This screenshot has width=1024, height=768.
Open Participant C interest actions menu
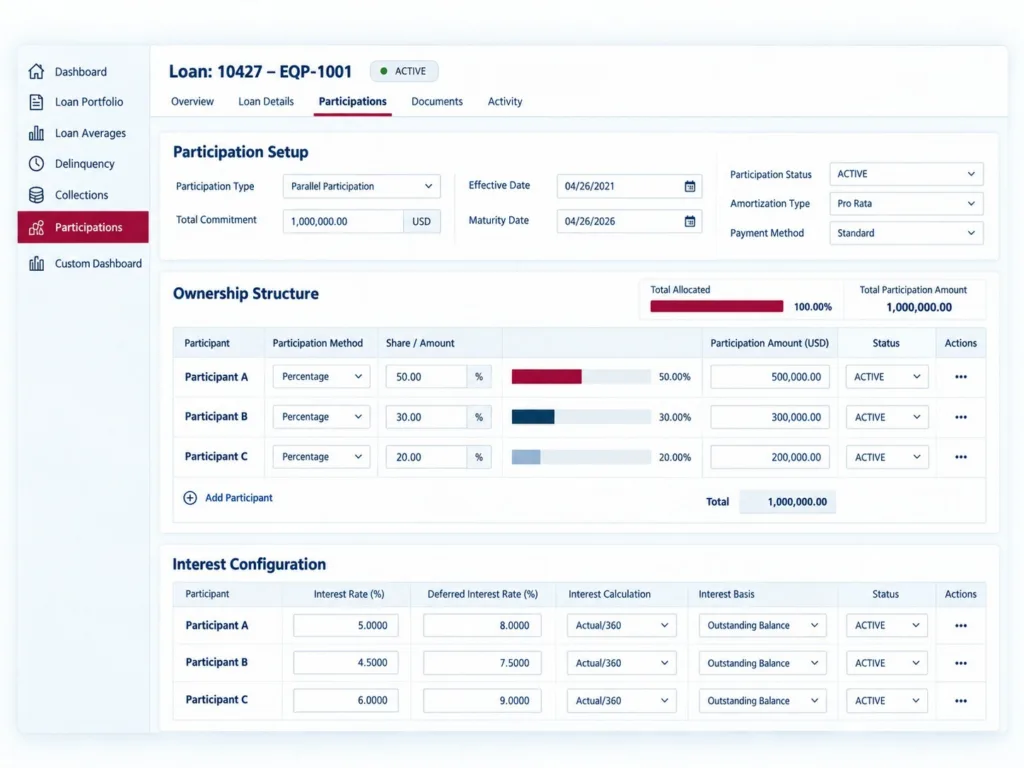pyautogui.click(x=961, y=701)
